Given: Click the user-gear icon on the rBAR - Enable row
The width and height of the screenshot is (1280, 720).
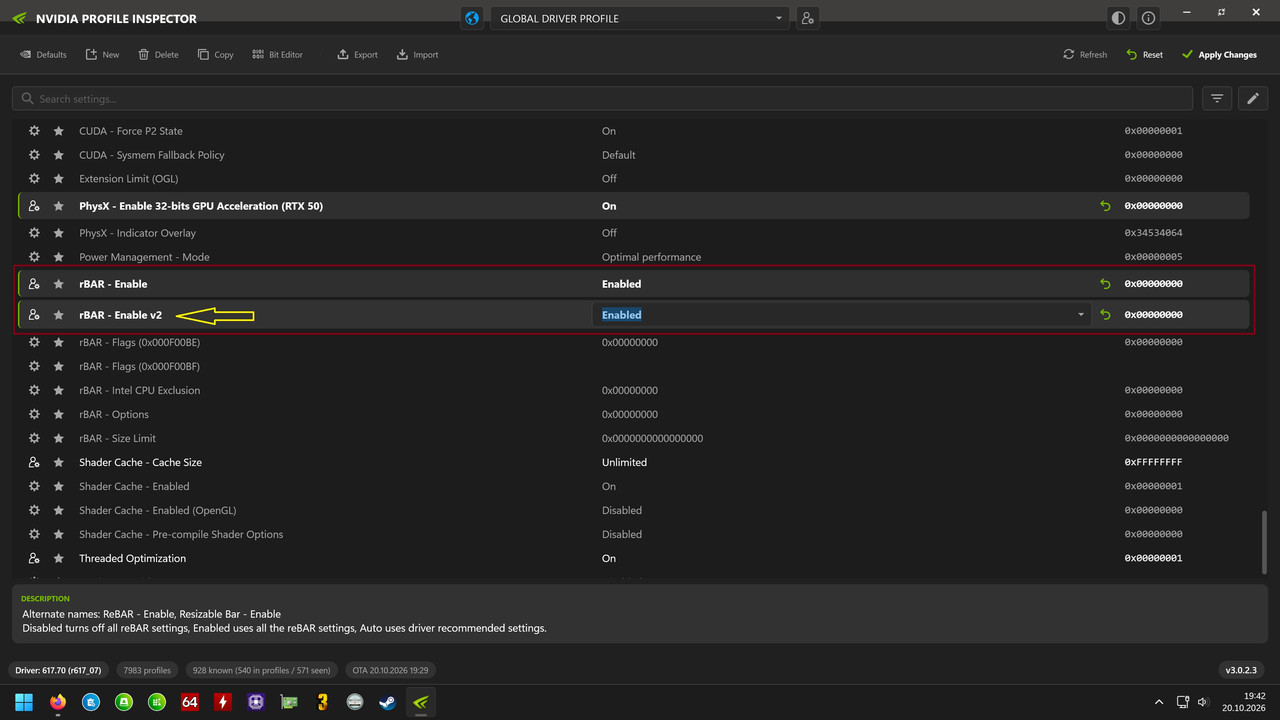Looking at the screenshot, I should [x=34, y=284].
